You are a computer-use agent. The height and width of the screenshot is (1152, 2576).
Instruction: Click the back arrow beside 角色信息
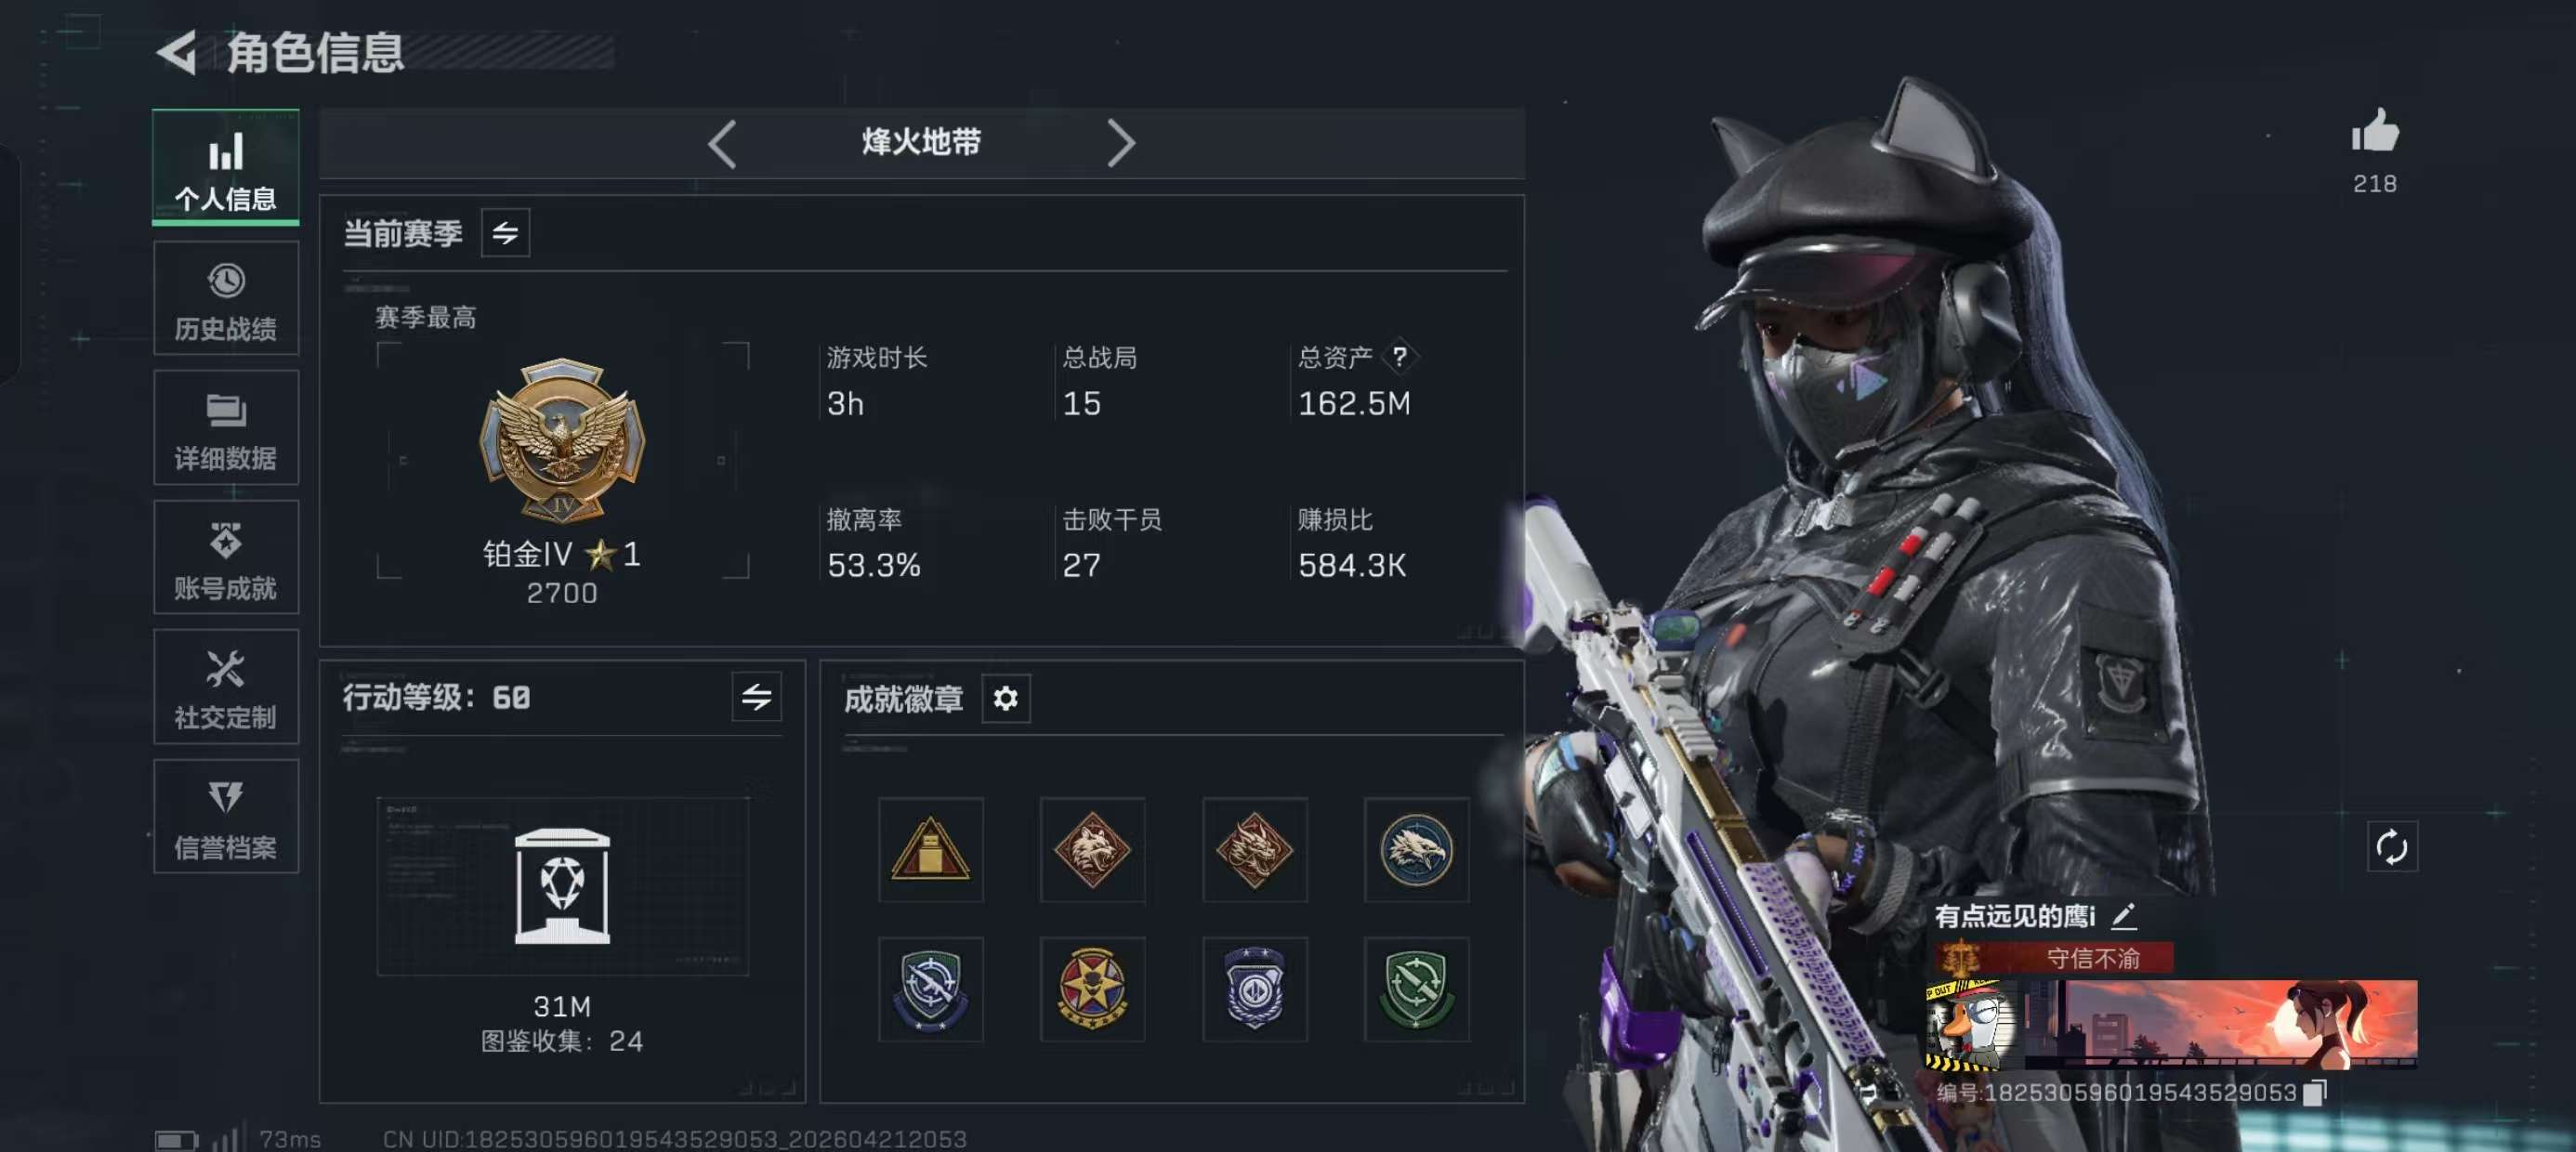(178, 52)
